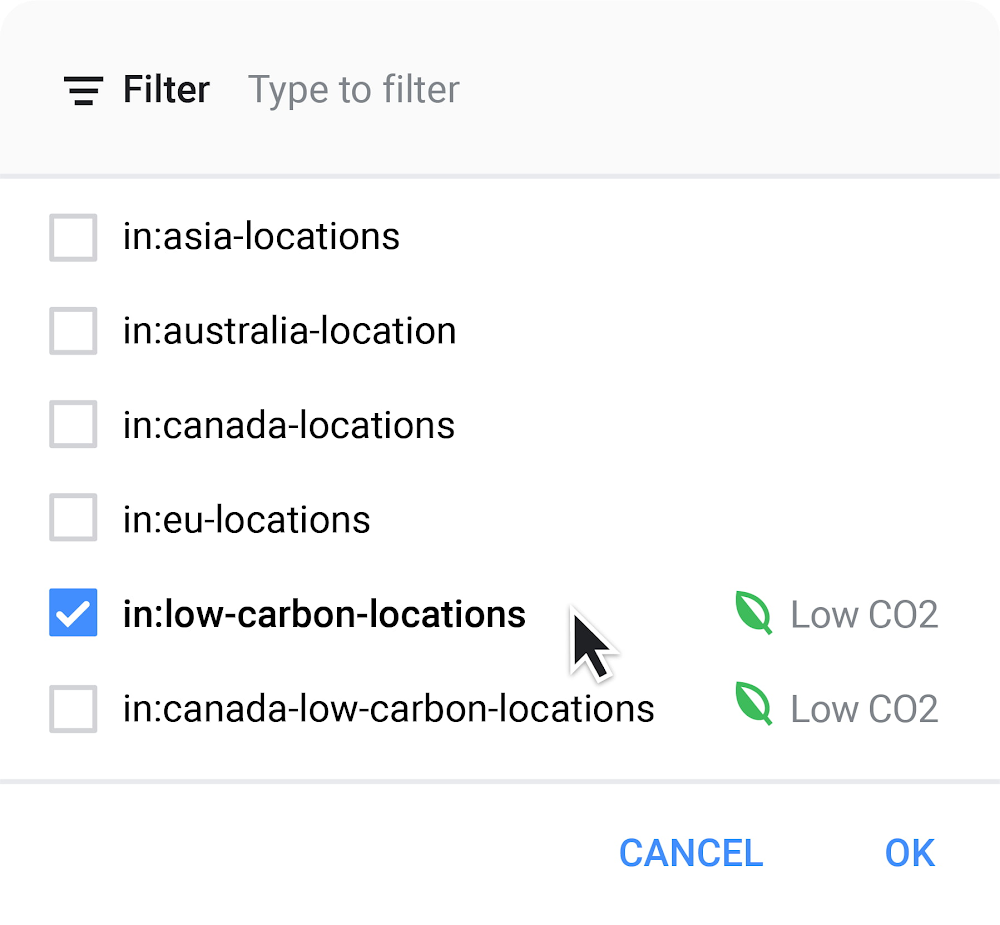
Task: Click the Low CO2 leaf icon beside in:low-carbon-locations
Action: tap(753, 613)
